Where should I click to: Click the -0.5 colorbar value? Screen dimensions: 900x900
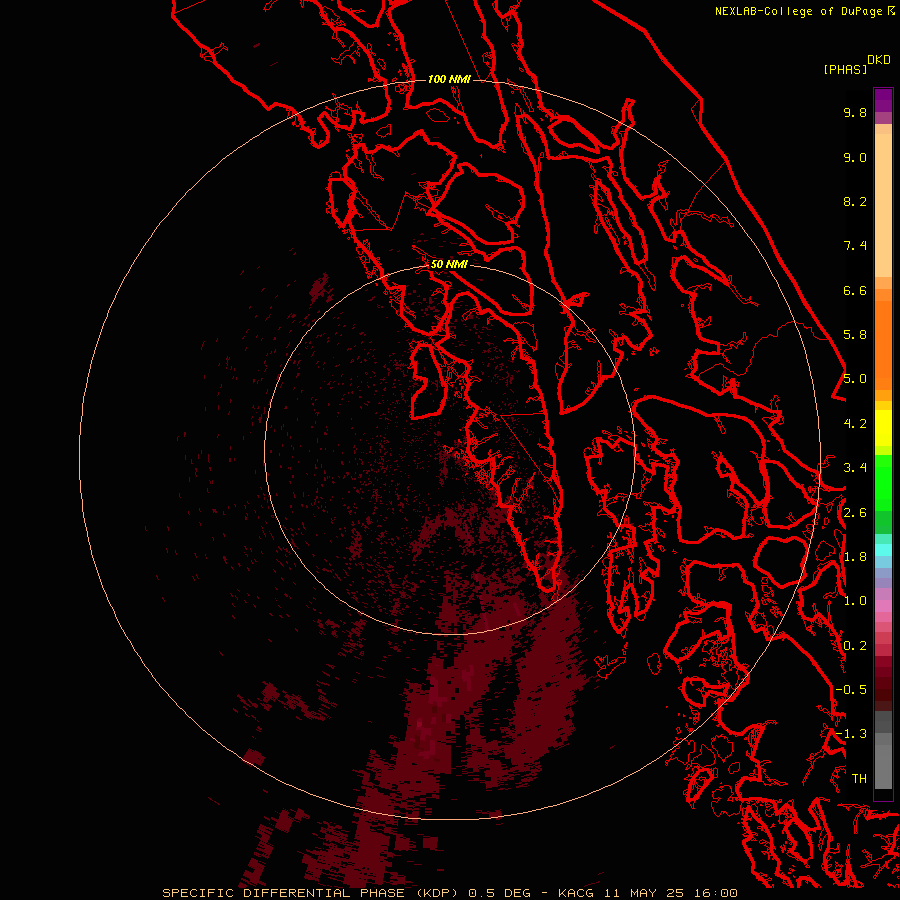pyautogui.click(x=851, y=690)
